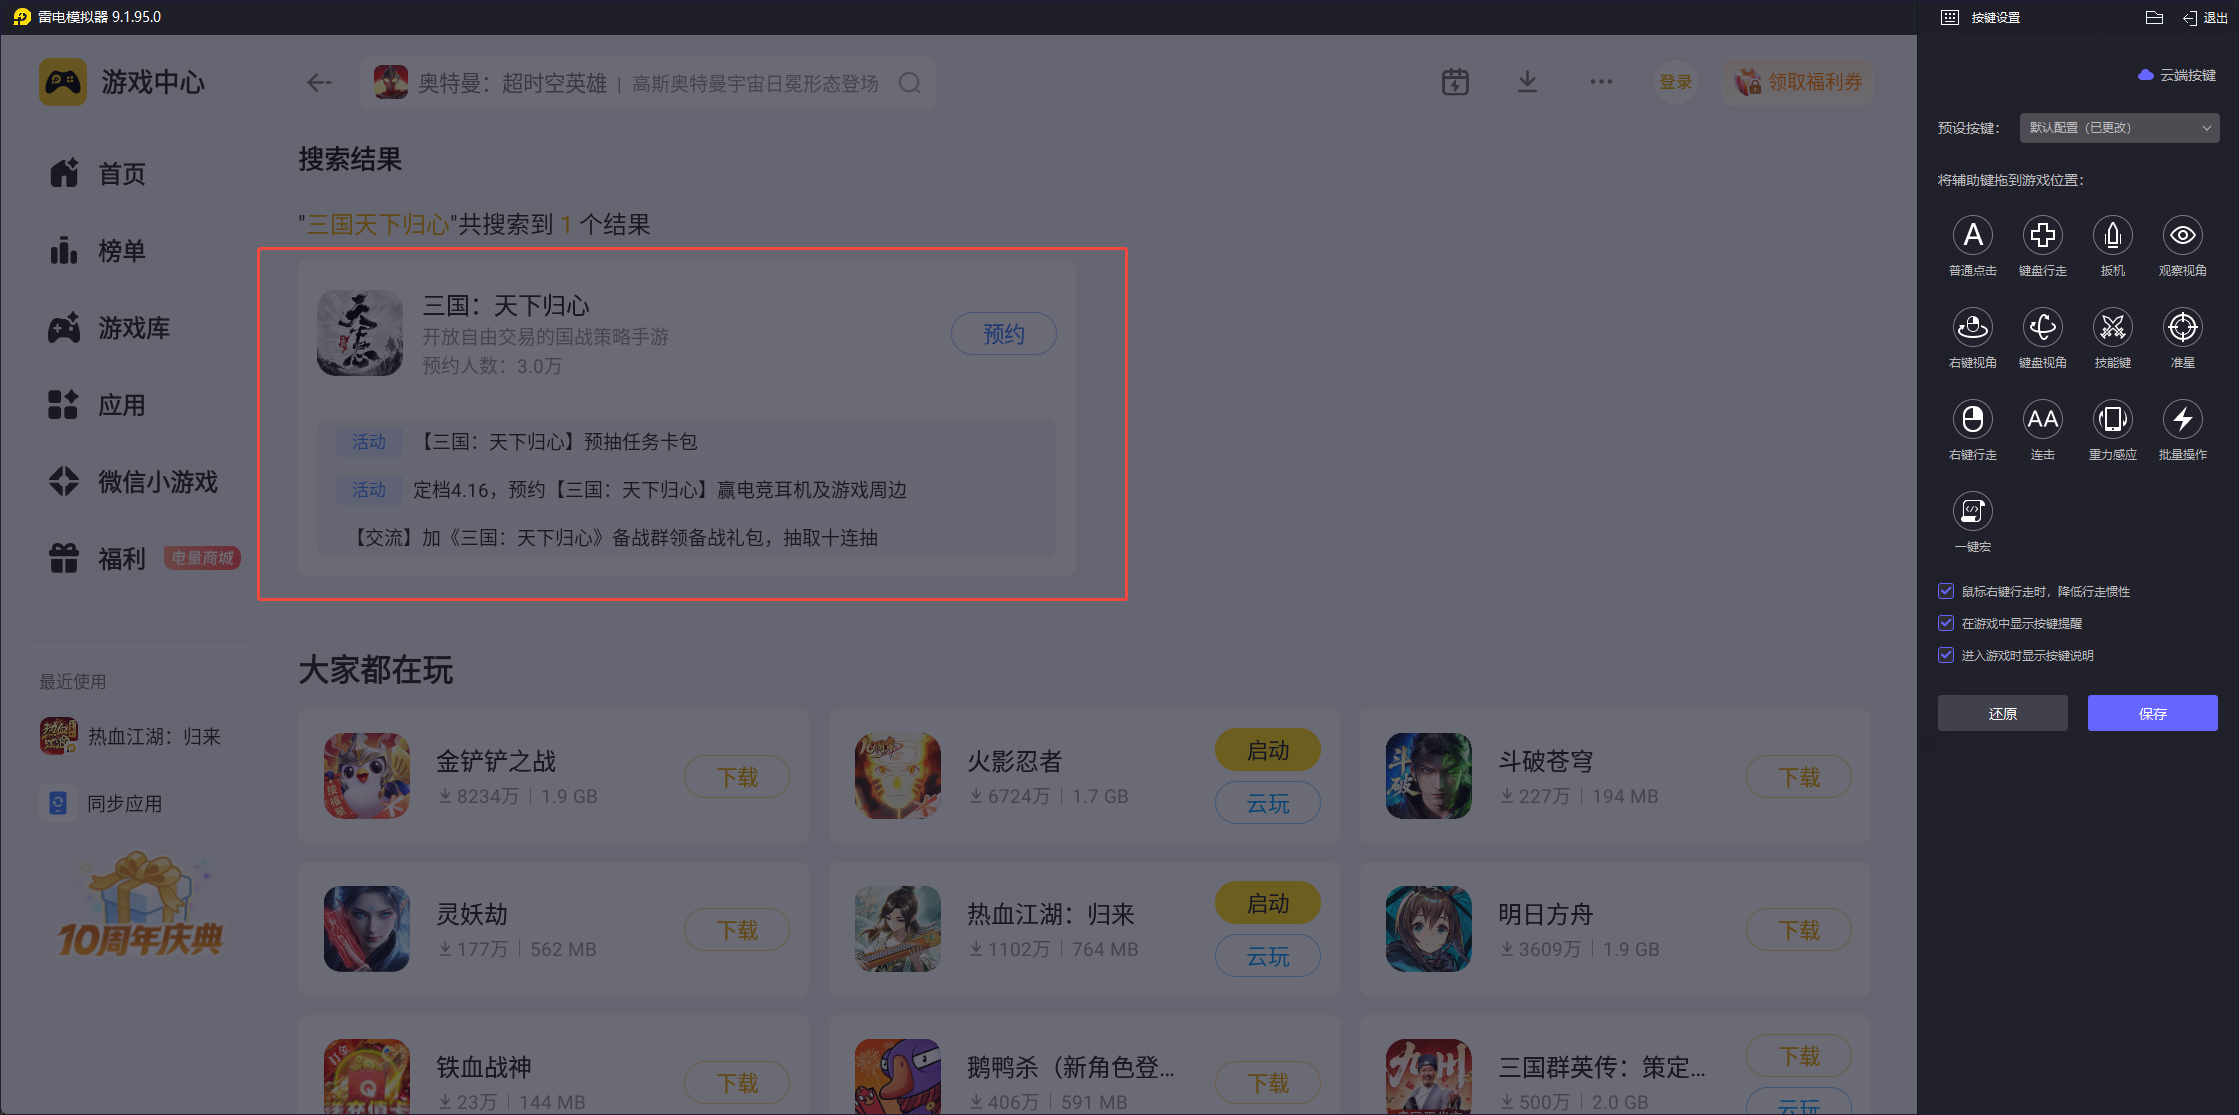
Task: Select the 一键宏 macro key icon
Action: (x=1972, y=512)
